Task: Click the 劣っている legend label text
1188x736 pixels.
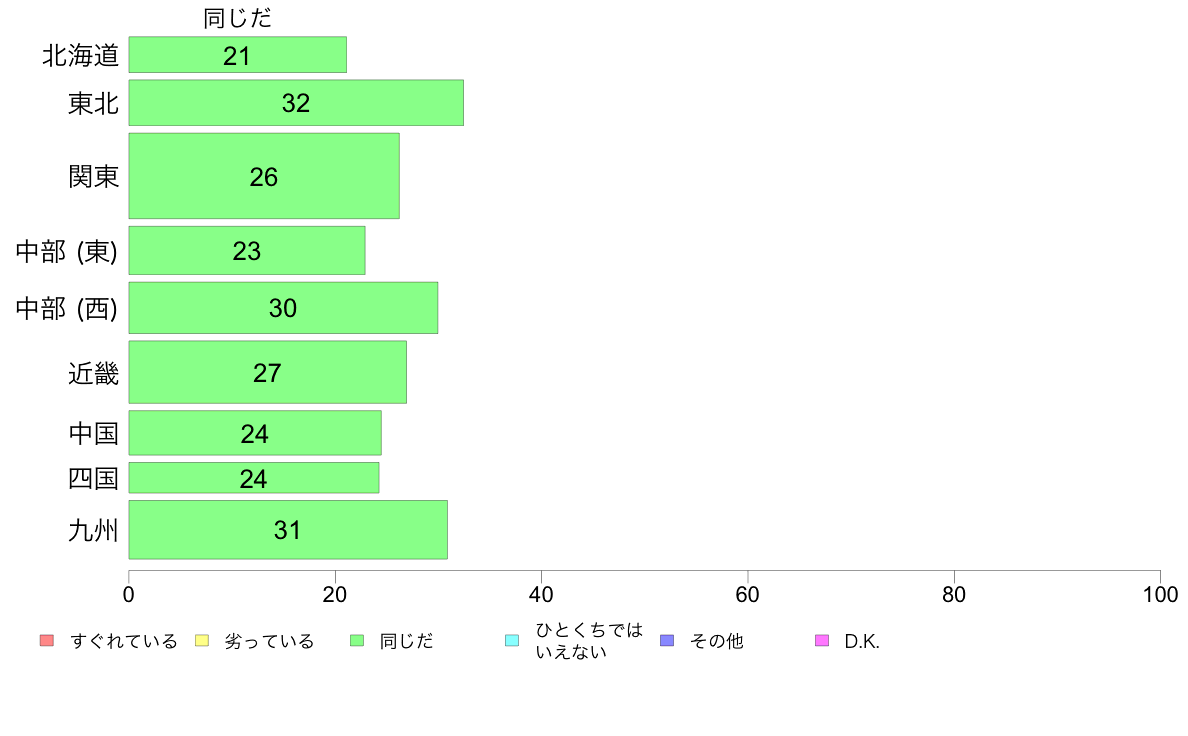Action: (x=269, y=641)
